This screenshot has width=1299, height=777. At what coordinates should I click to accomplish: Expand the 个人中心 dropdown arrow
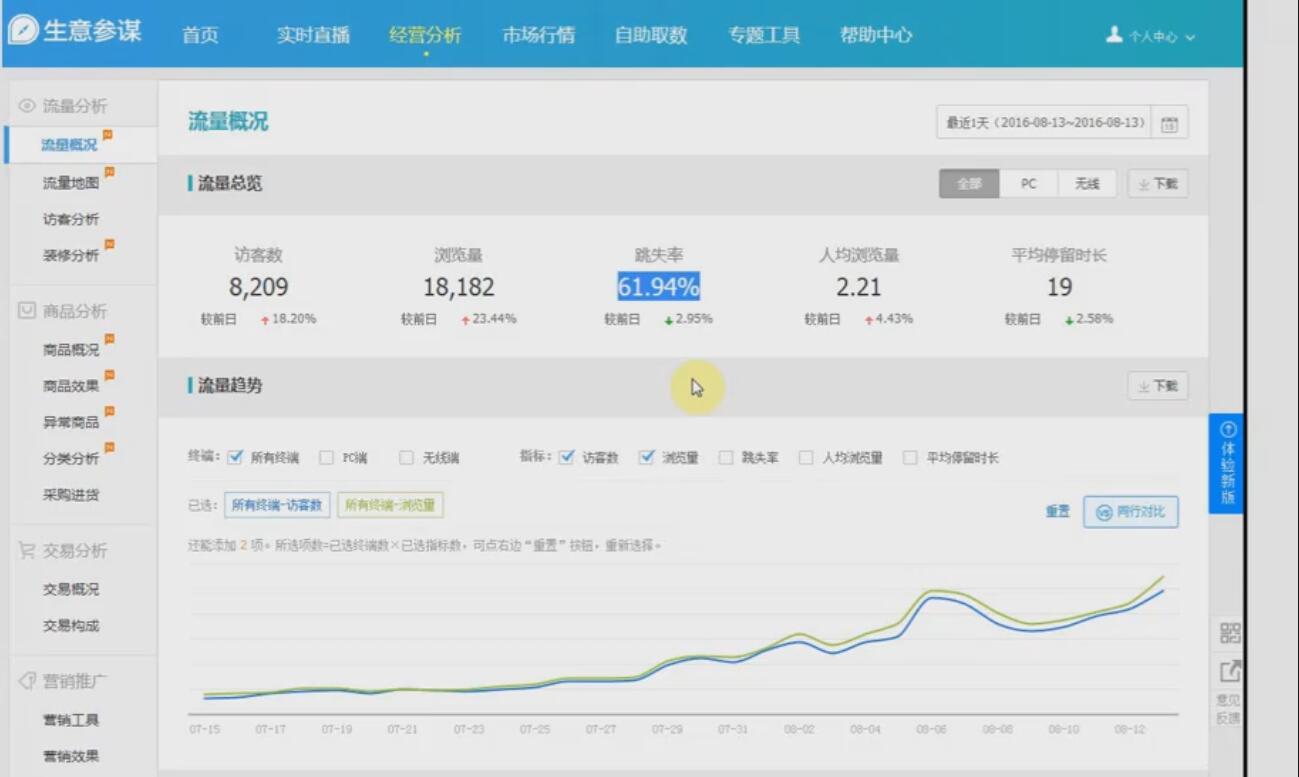coord(1190,37)
